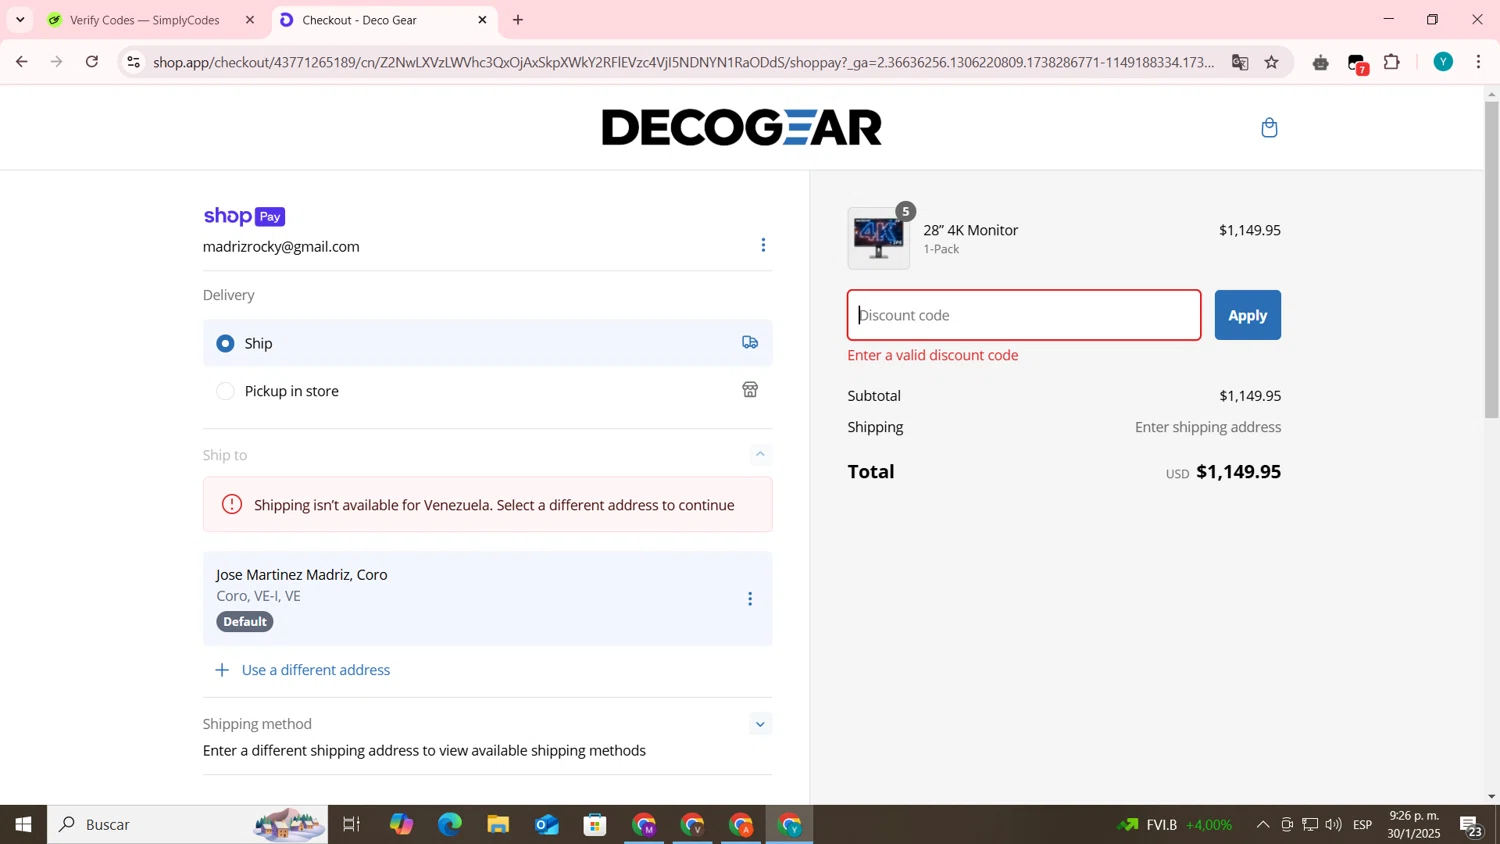Reload the checkout page
The height and width of the screenshot is (844, 1500).
[92, 62]
